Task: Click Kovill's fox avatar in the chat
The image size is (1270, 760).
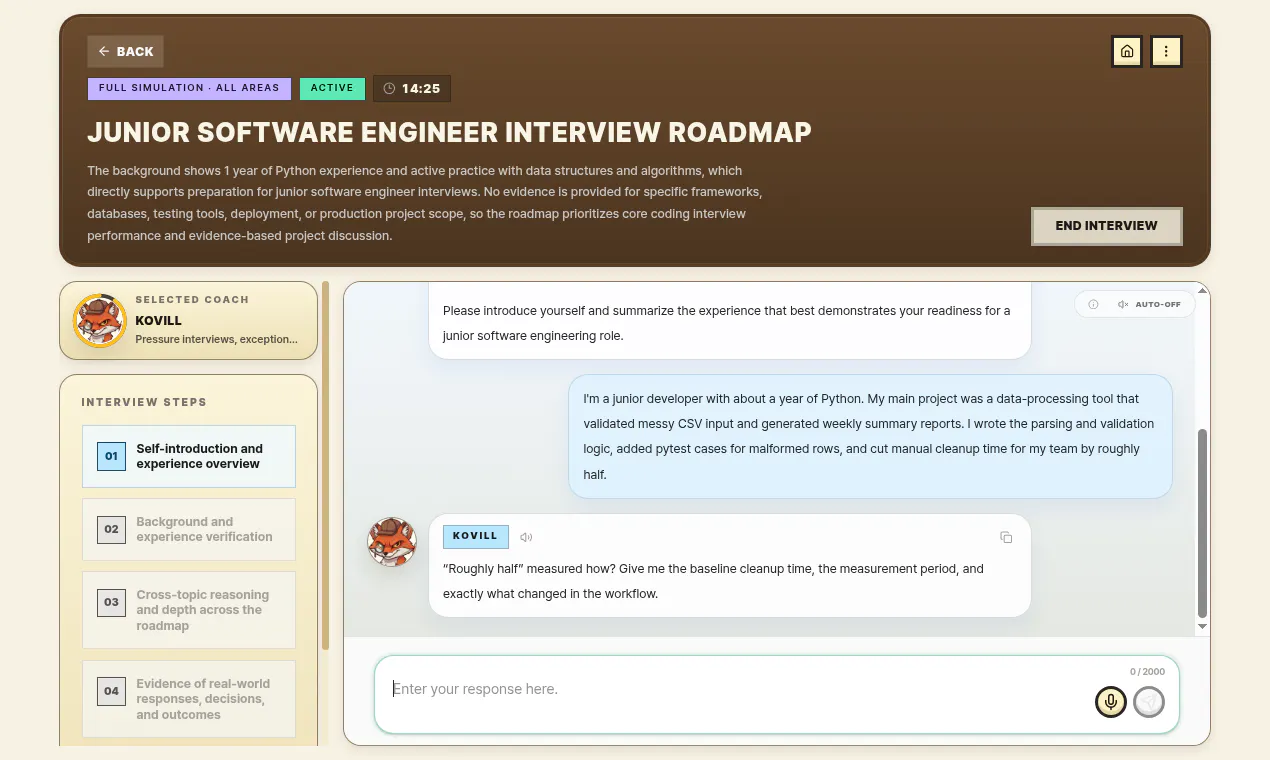Action: (392, 541)
